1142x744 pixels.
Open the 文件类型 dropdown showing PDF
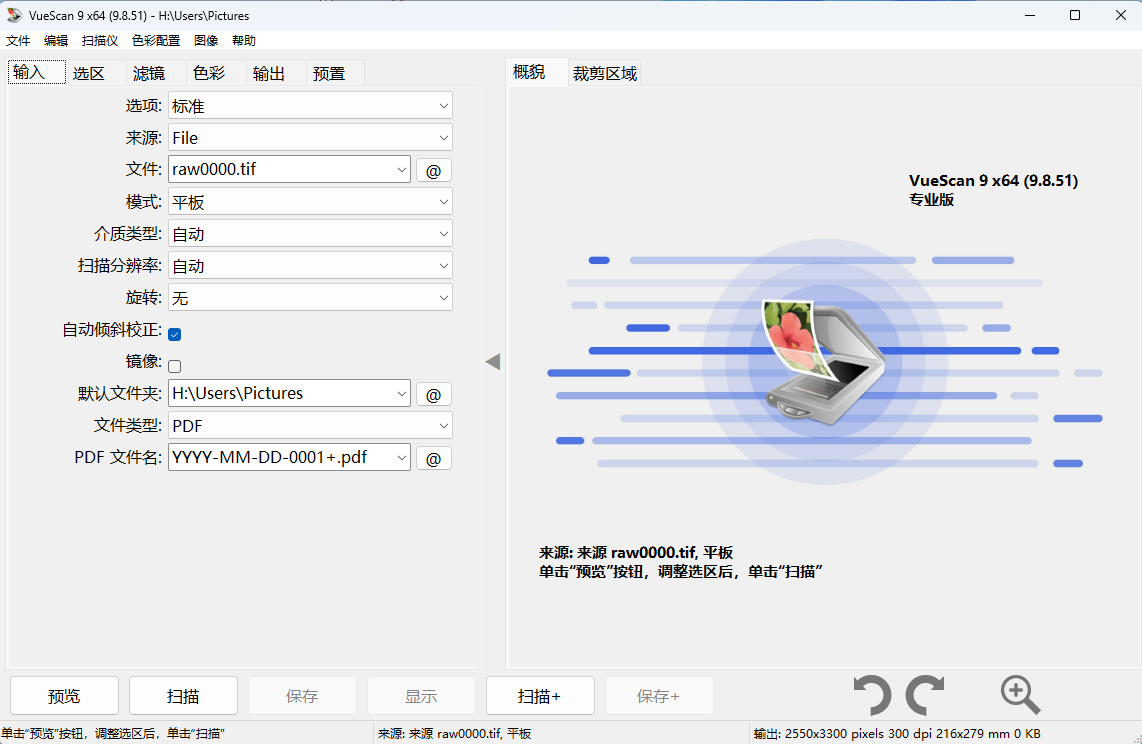pyautogui.click(x=310, y=426)
